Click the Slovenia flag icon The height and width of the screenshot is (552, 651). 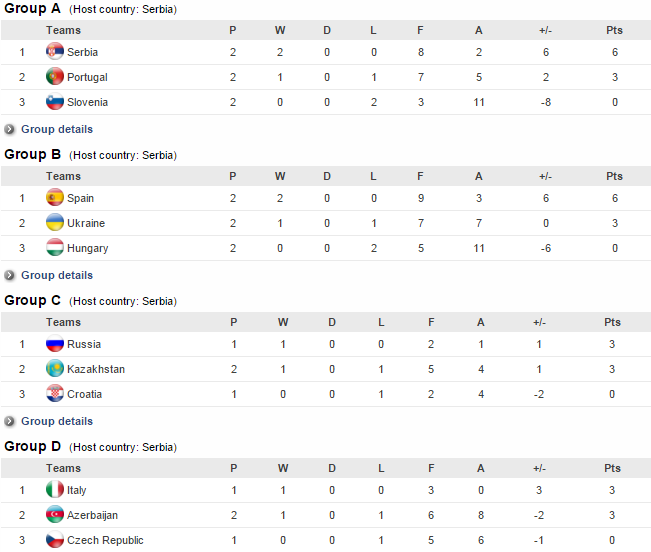pyautogui.click(x=55, y=102)
